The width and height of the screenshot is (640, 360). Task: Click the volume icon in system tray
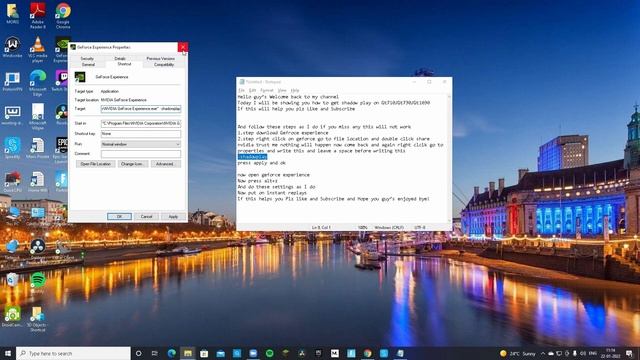click(583, 353)
